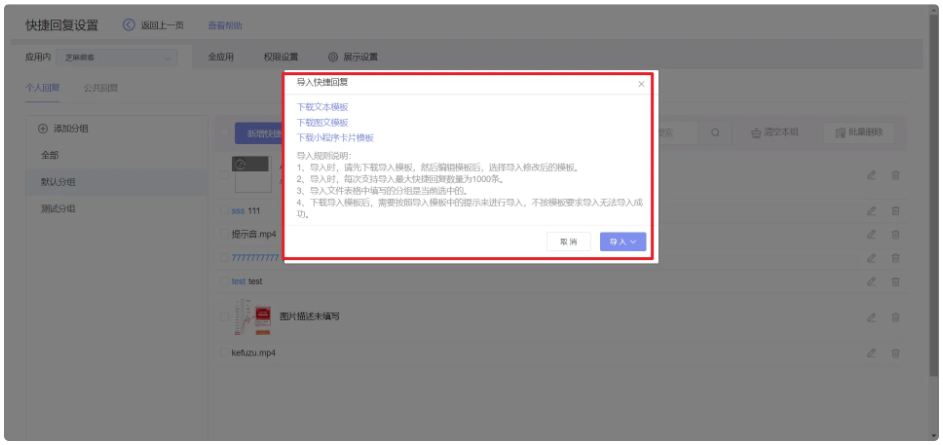Delete the 提示音.mp4 reply

[895, 235]
